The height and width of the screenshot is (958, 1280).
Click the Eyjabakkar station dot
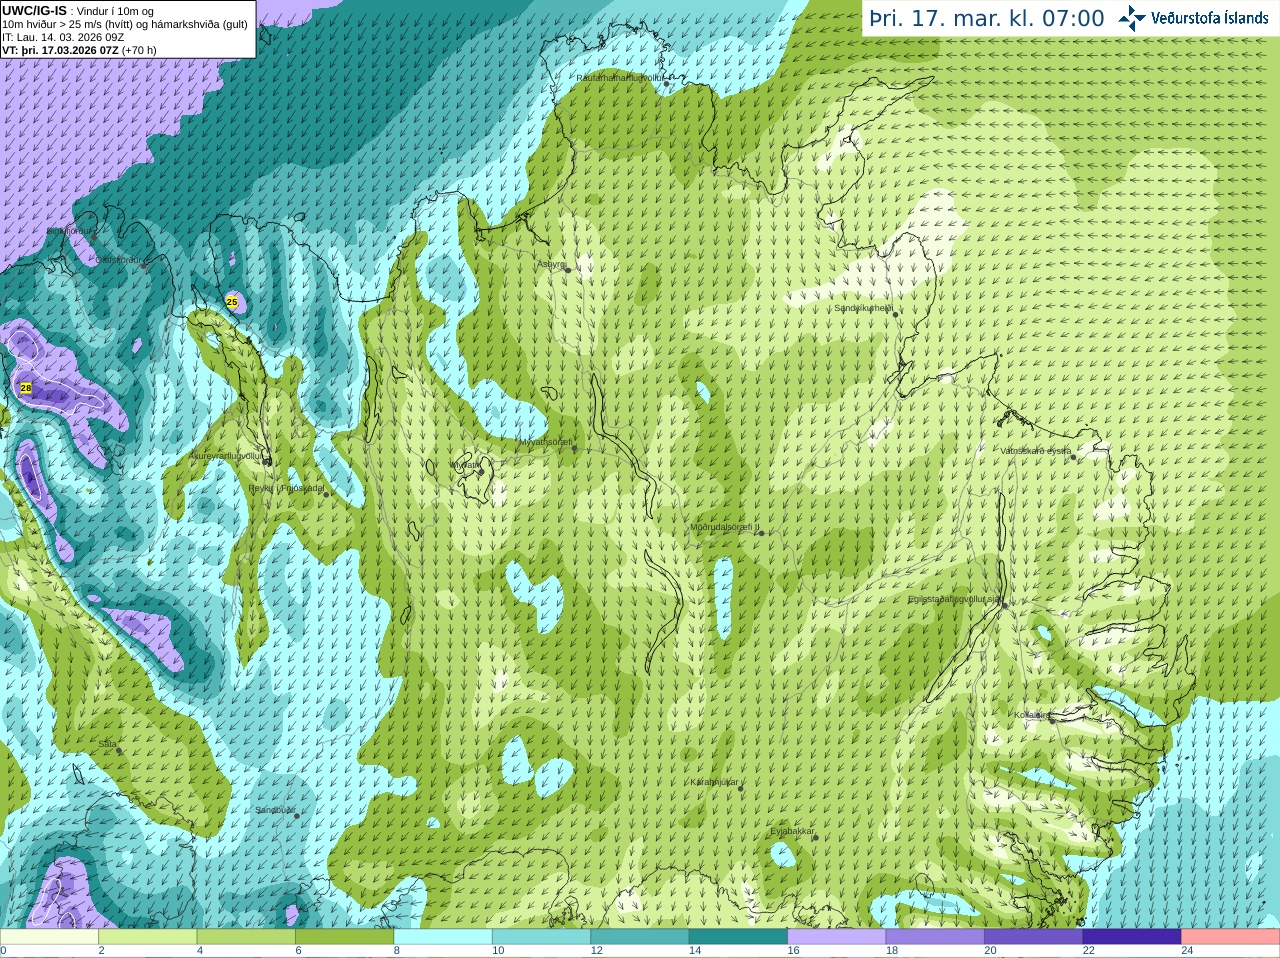tap(816, 837)
